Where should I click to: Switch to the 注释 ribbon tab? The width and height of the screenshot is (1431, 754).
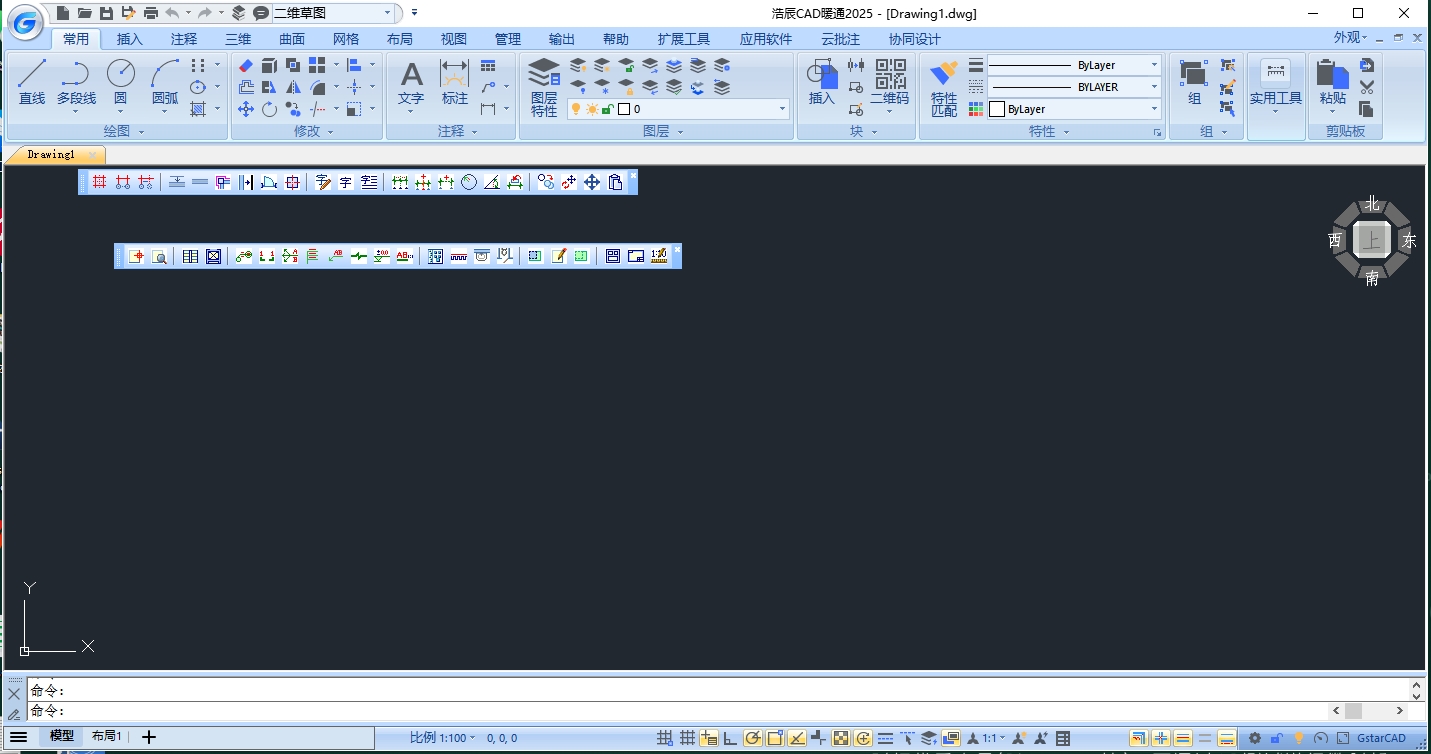click(184, 39)
